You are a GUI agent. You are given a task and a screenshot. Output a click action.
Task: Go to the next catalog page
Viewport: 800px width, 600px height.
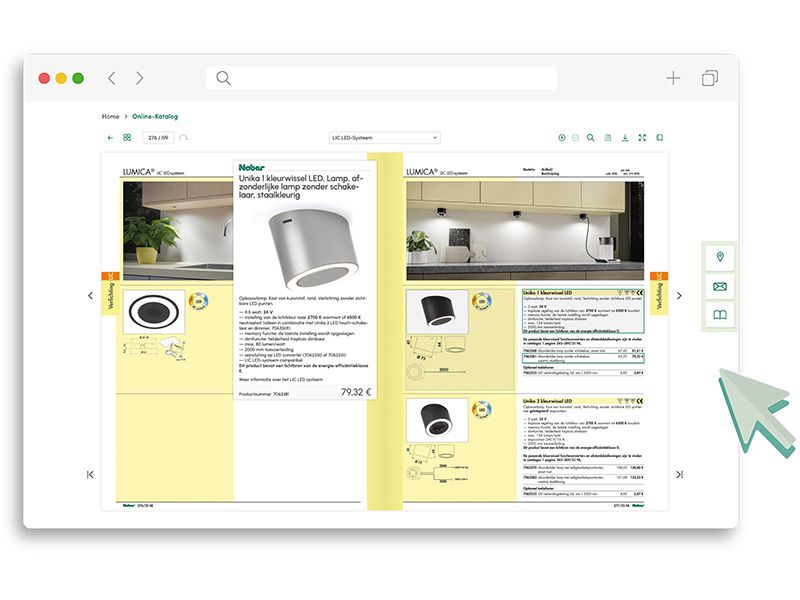679,295
